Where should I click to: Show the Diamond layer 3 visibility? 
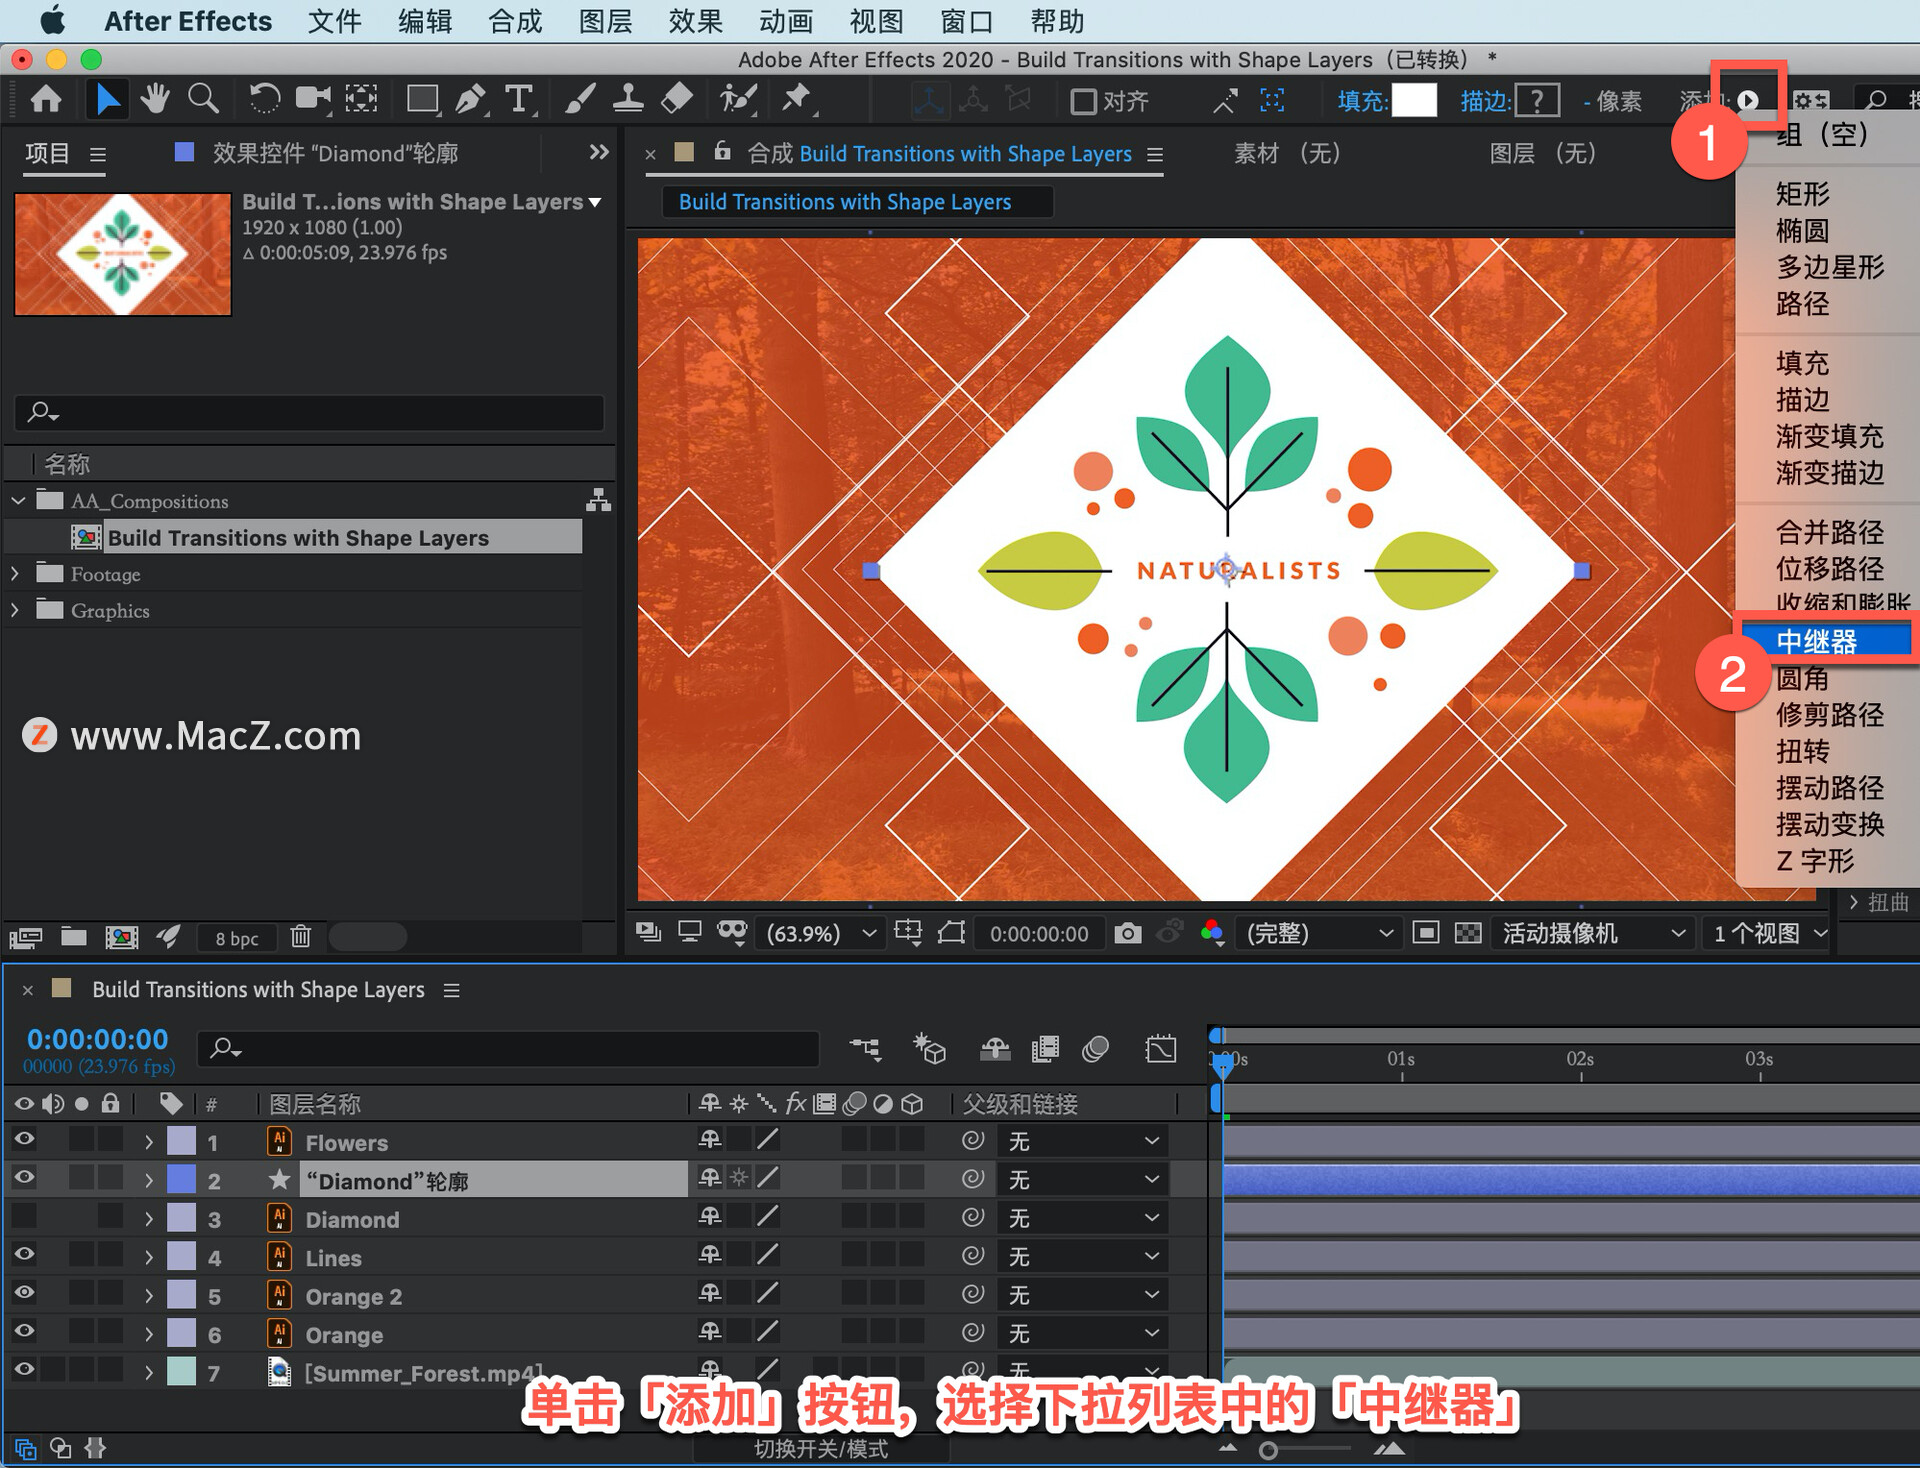pos(23,1216)
